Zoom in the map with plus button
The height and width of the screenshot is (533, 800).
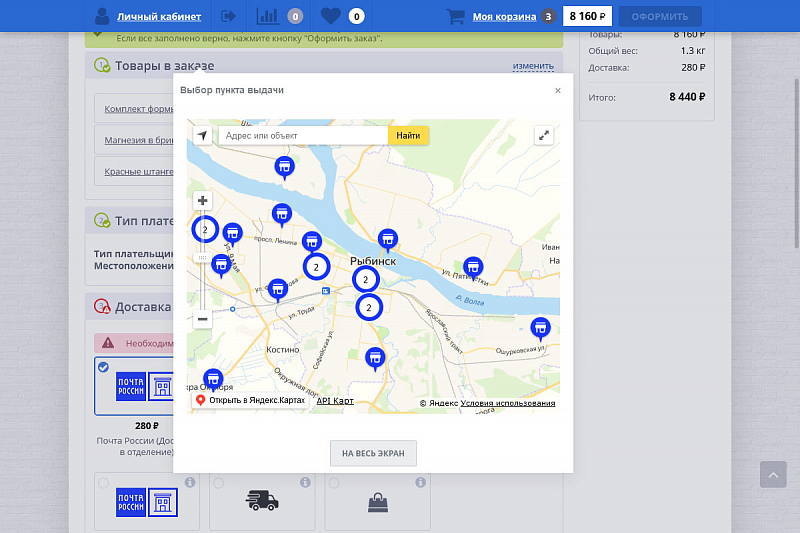(203, 200)
